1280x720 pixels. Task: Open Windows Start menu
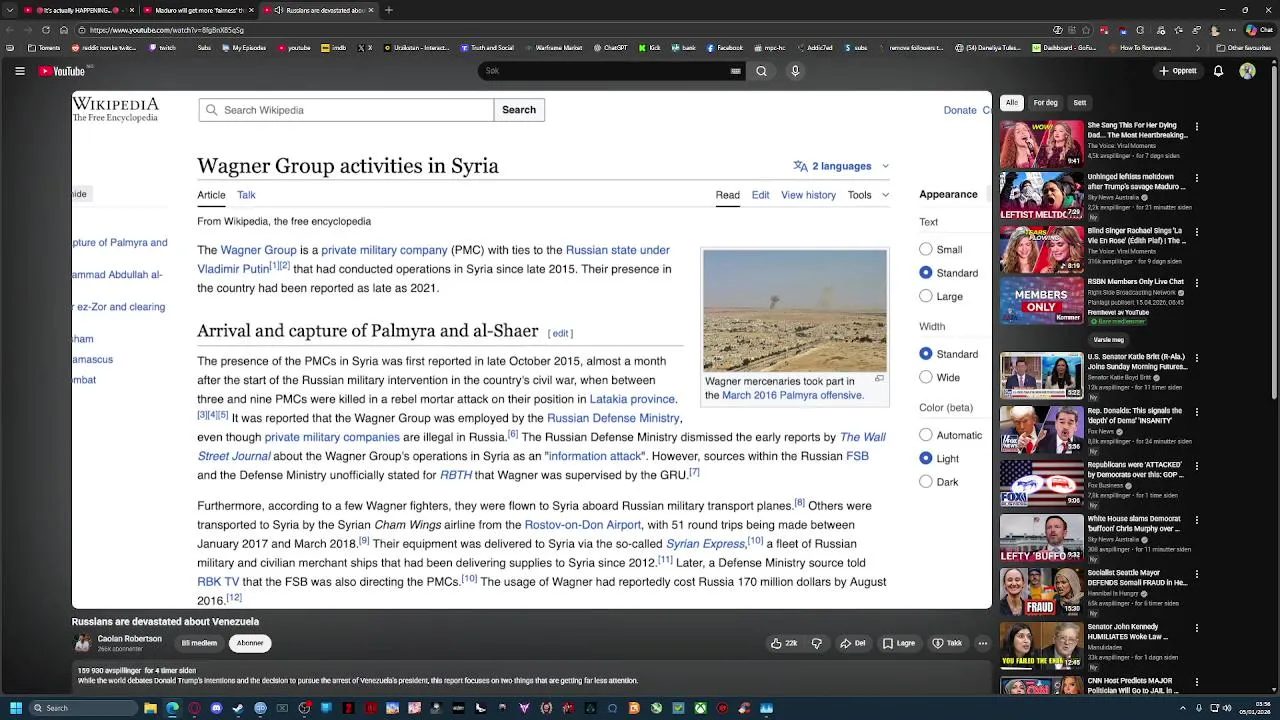[16, 708]
